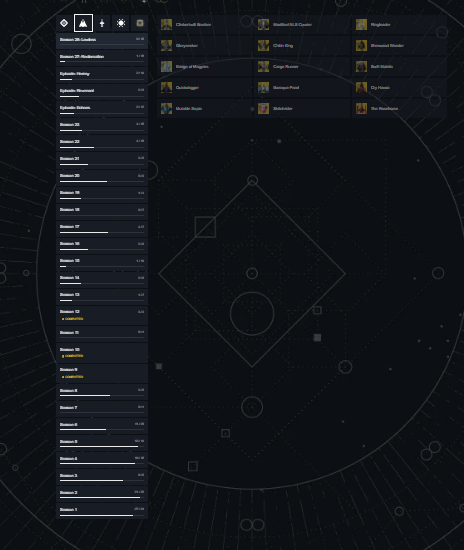
Task: Open the ship card below Gloryseeker
Action: (x=204, y=66)
